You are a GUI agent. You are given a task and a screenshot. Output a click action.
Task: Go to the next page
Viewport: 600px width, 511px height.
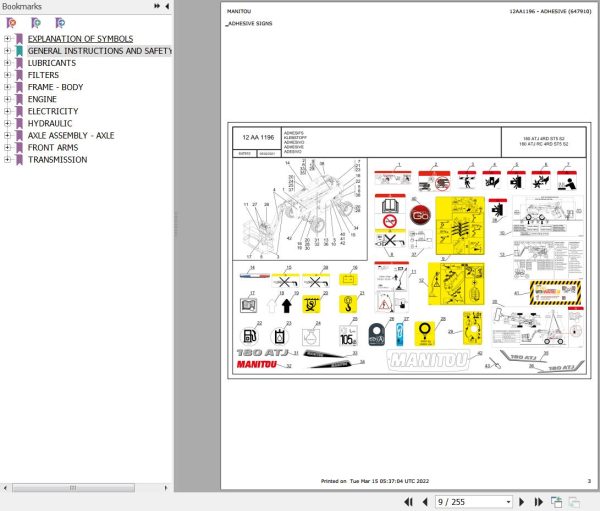(521, 502)
